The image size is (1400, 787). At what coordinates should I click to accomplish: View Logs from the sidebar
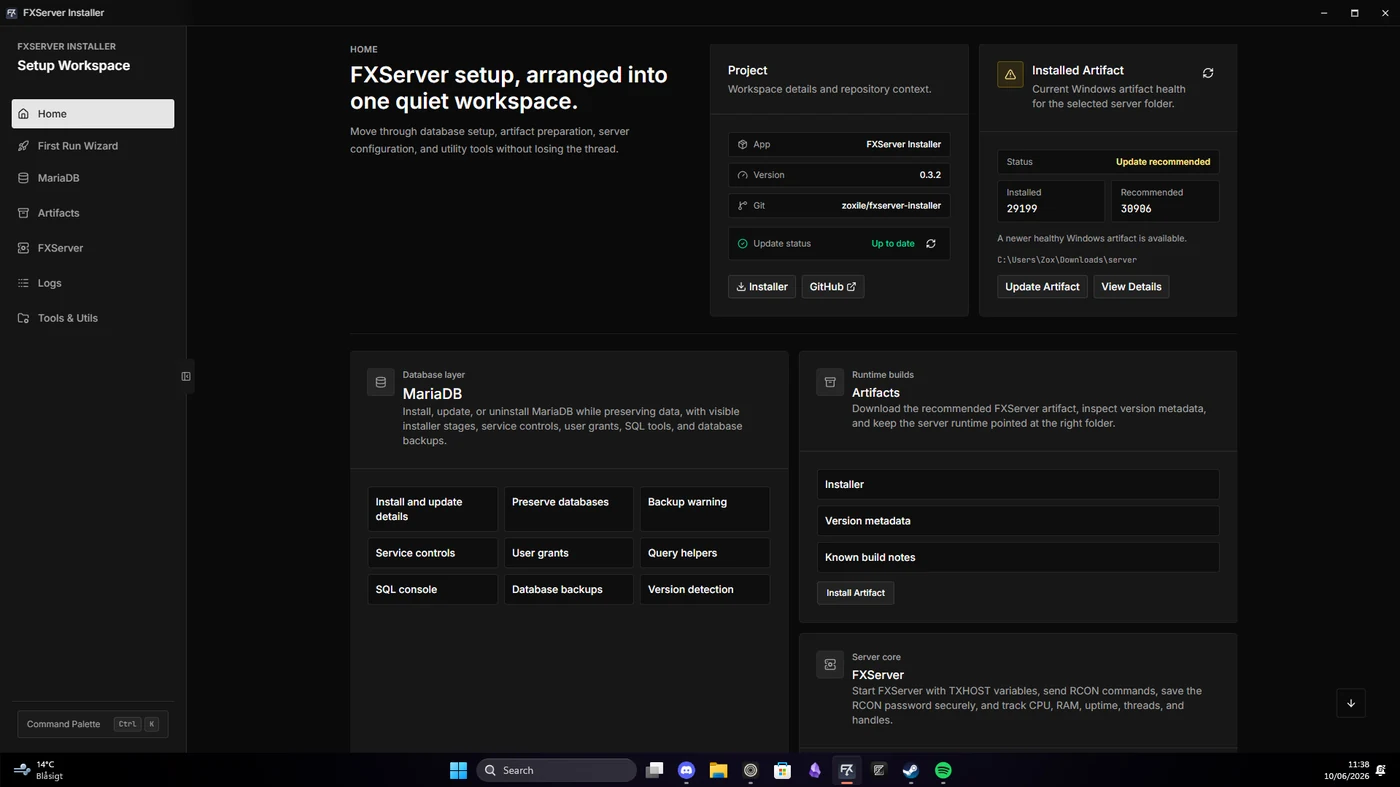(x=93, y=283)
